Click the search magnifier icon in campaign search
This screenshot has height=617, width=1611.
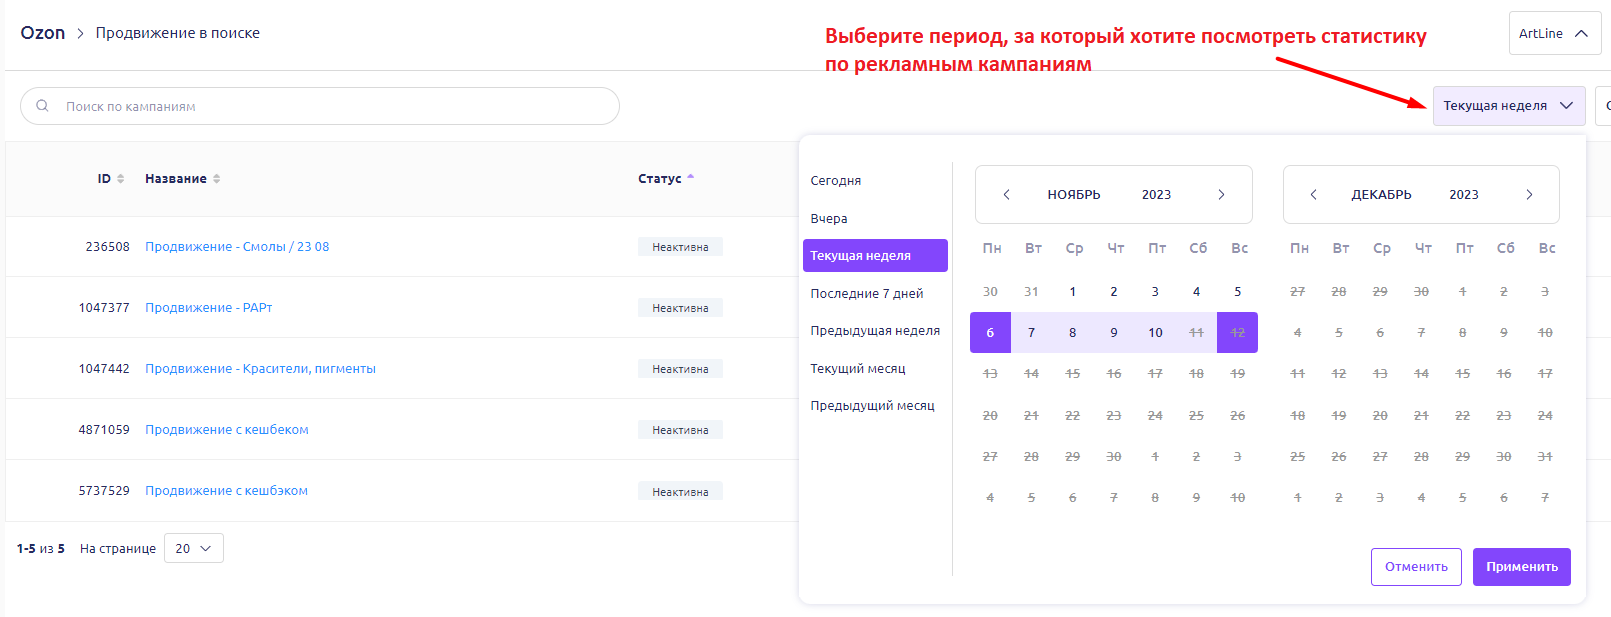[x=42, y=106]
